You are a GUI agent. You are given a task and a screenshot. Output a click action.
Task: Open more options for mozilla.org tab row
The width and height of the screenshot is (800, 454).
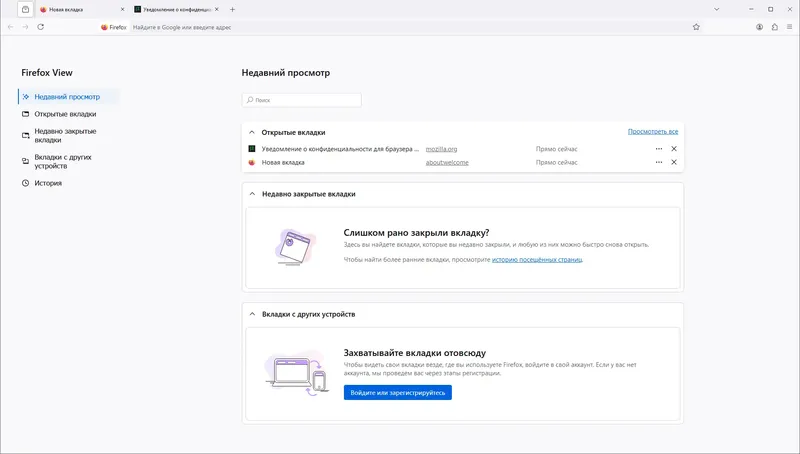click(x=659, y=149)
